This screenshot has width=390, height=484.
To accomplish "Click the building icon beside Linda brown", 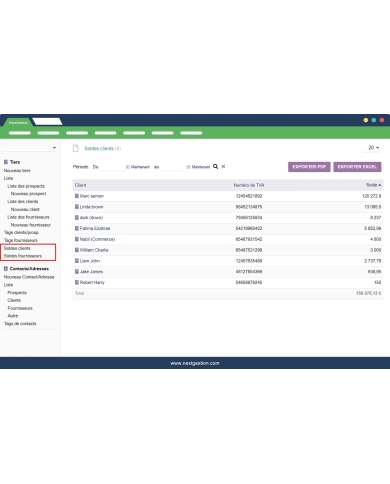I will (x=77, y=207).
